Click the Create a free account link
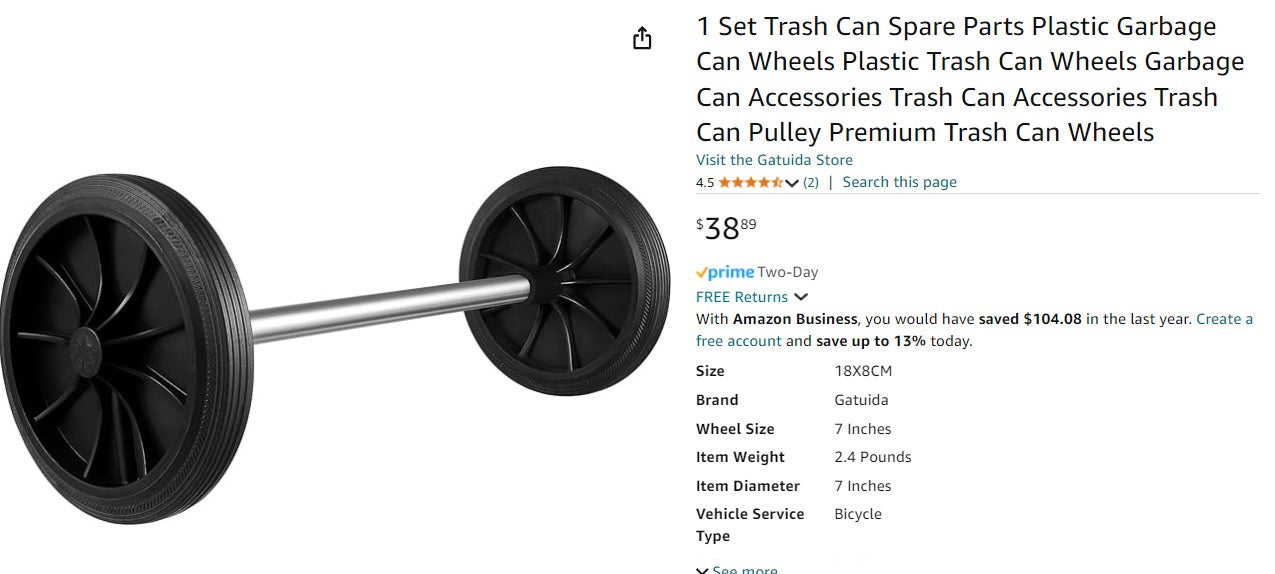The image size is (1275, 574). [x=1224, y=319]
